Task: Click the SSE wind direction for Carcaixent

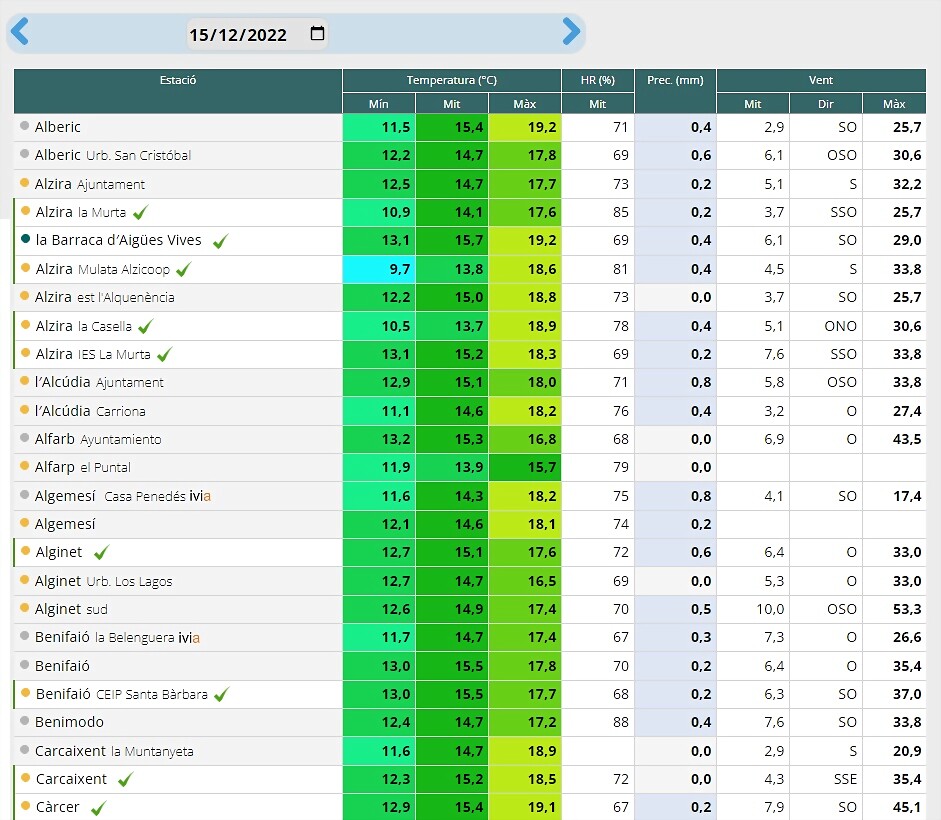Action: (x=845, y=779)
